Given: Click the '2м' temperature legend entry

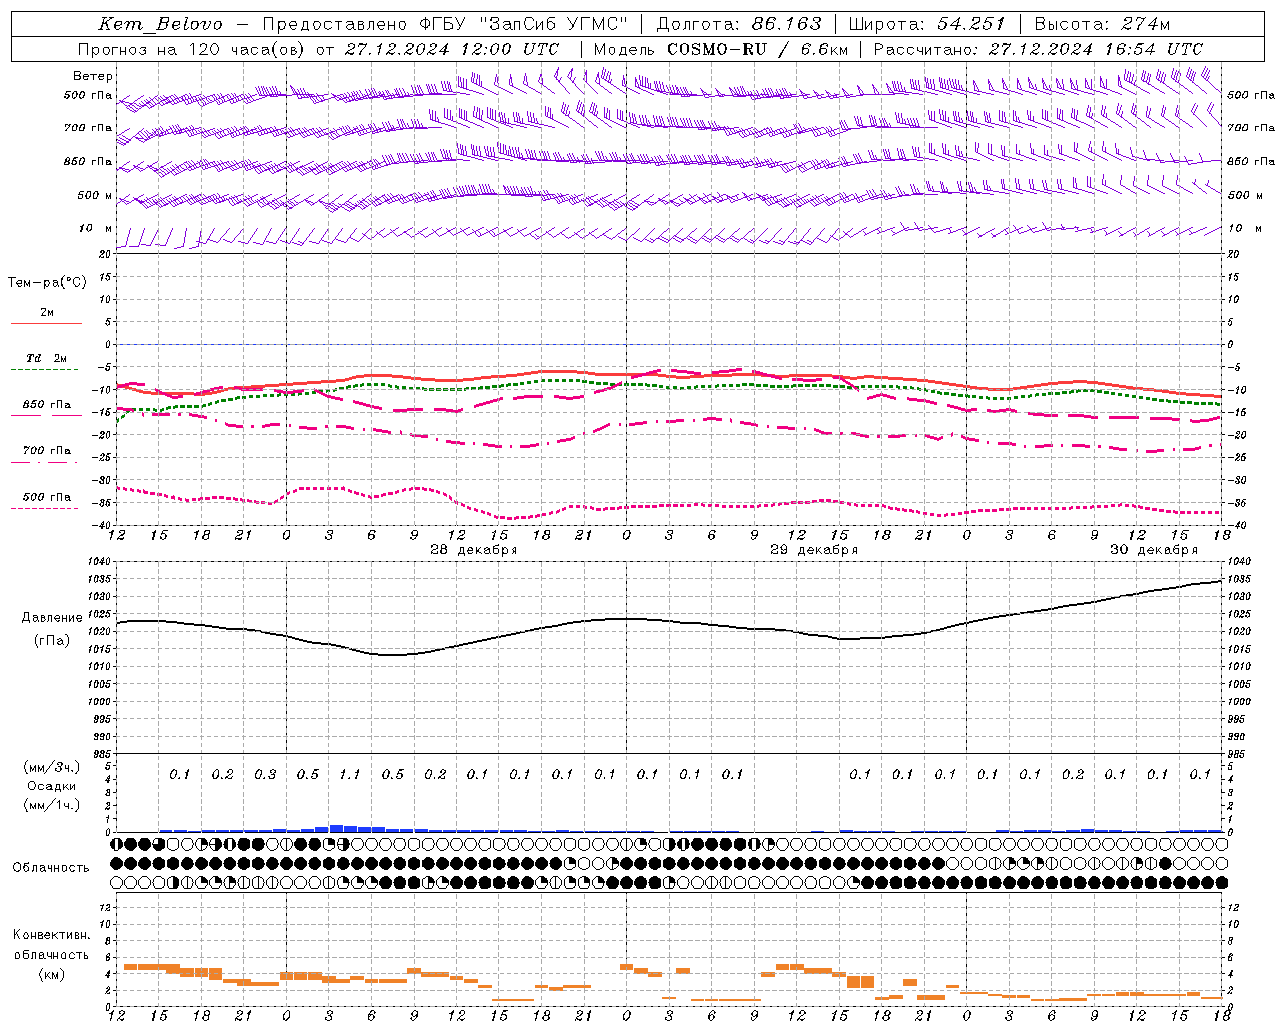Looking at the screenshot, I should [x=47, y=312].
